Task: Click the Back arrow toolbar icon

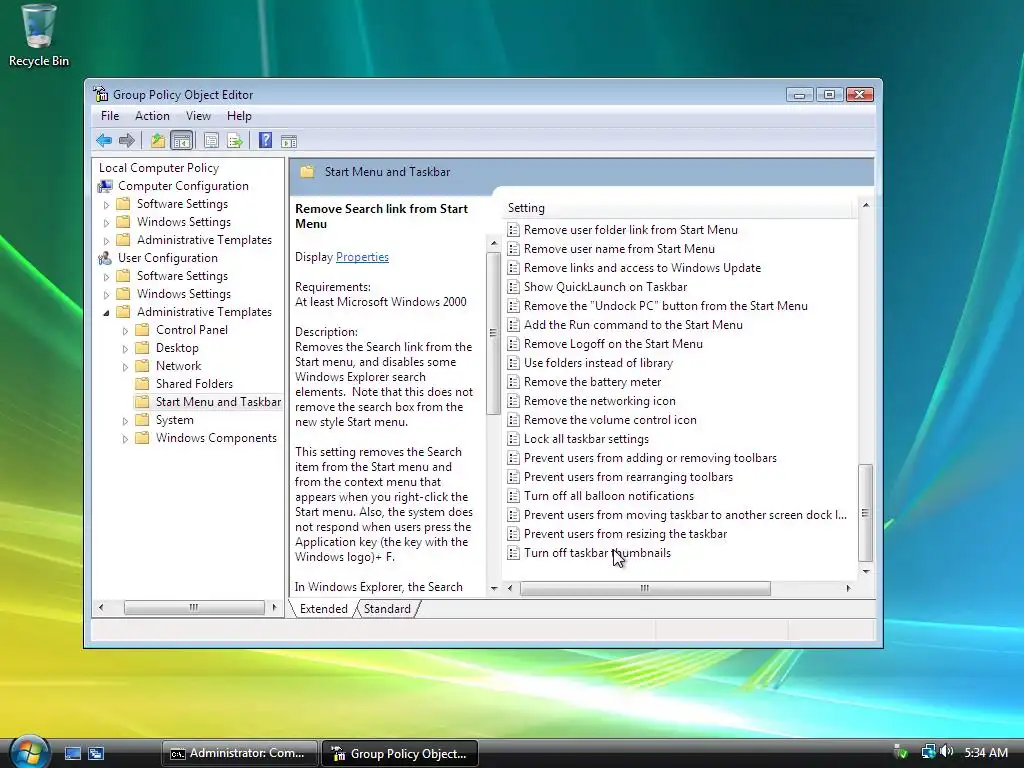Action: [104, 140]
